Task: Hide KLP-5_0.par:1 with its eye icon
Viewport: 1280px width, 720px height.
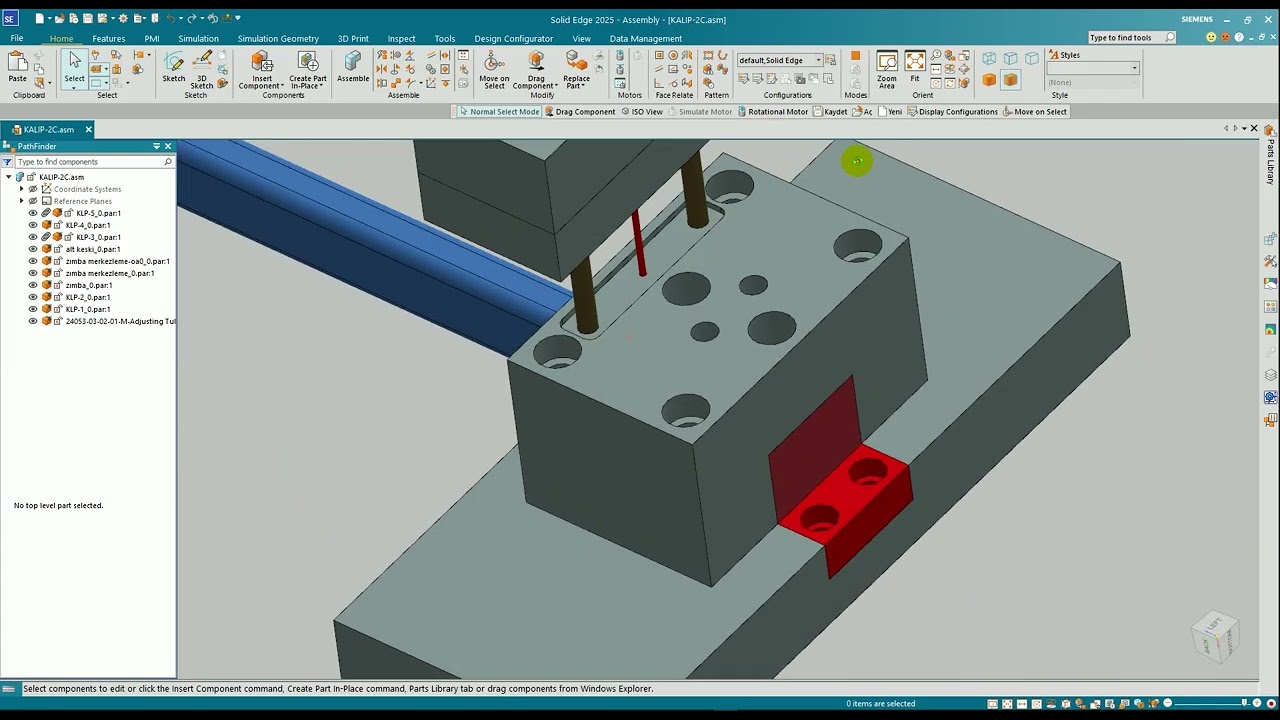Action: [33, 213]
